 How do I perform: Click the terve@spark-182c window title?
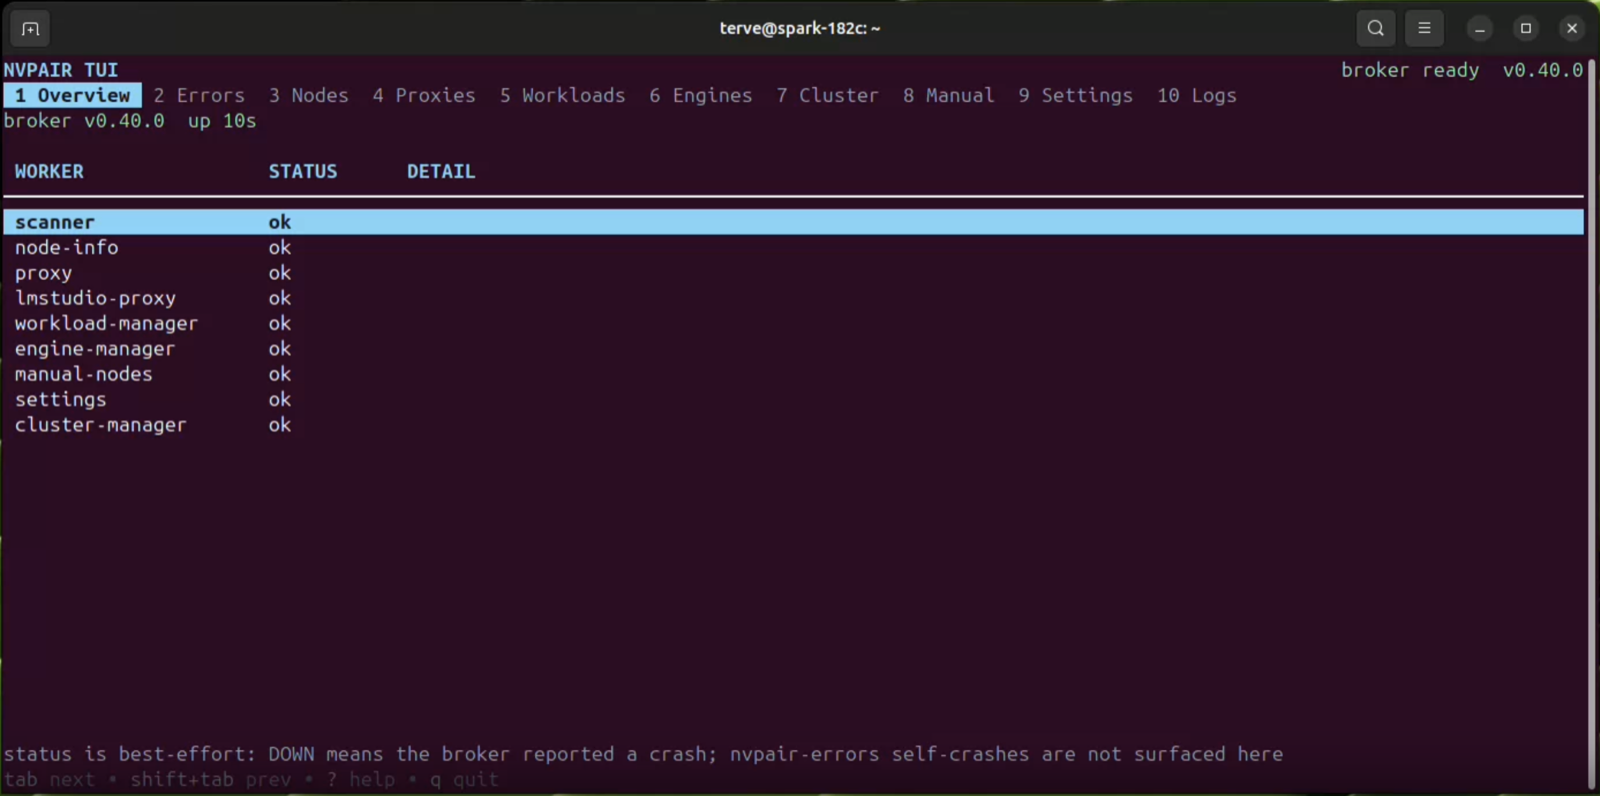pyautogui.click(x=800, y=29)
